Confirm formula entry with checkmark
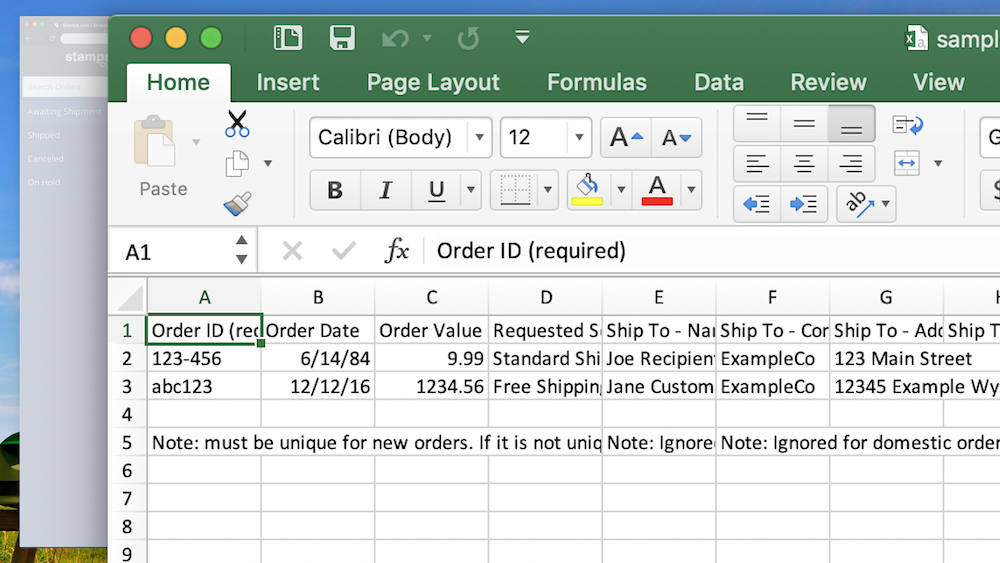Image resolution: width=1000 pixels, height=563 pixels. pos(344,251)
